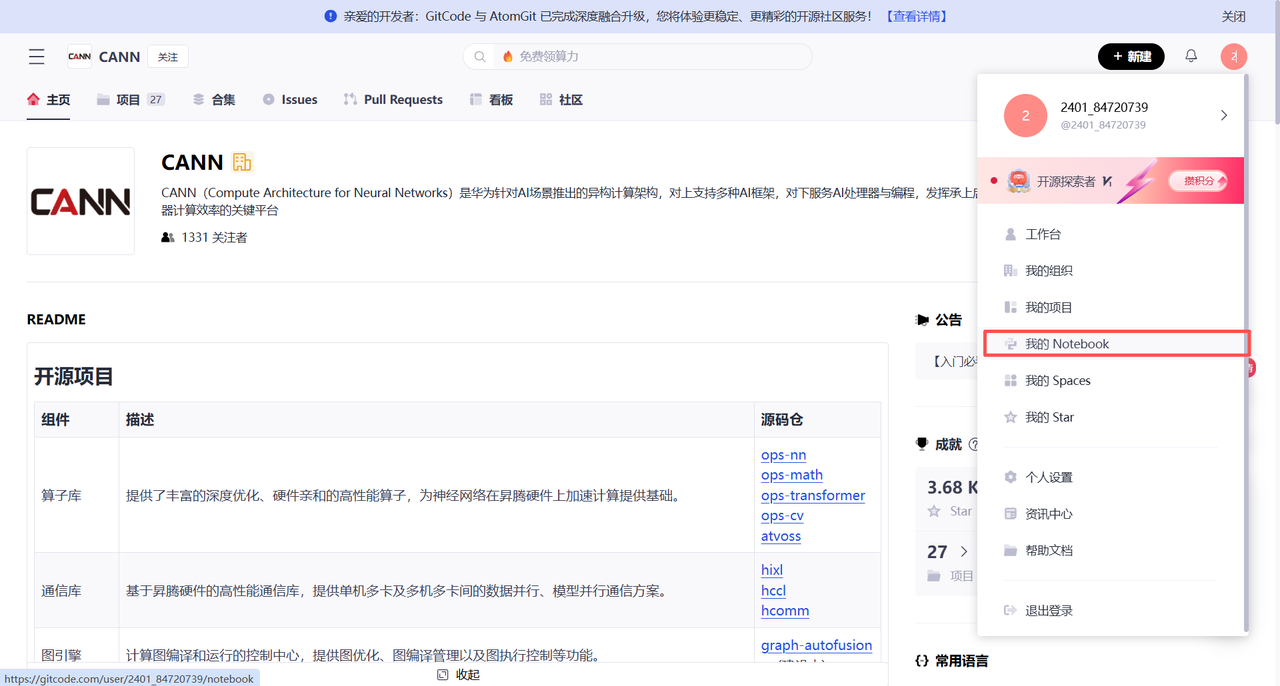The height and width of the screenshot is (686, 1280).
Task: Click the 常用语言 braces icon
Action: pos(922,661)
